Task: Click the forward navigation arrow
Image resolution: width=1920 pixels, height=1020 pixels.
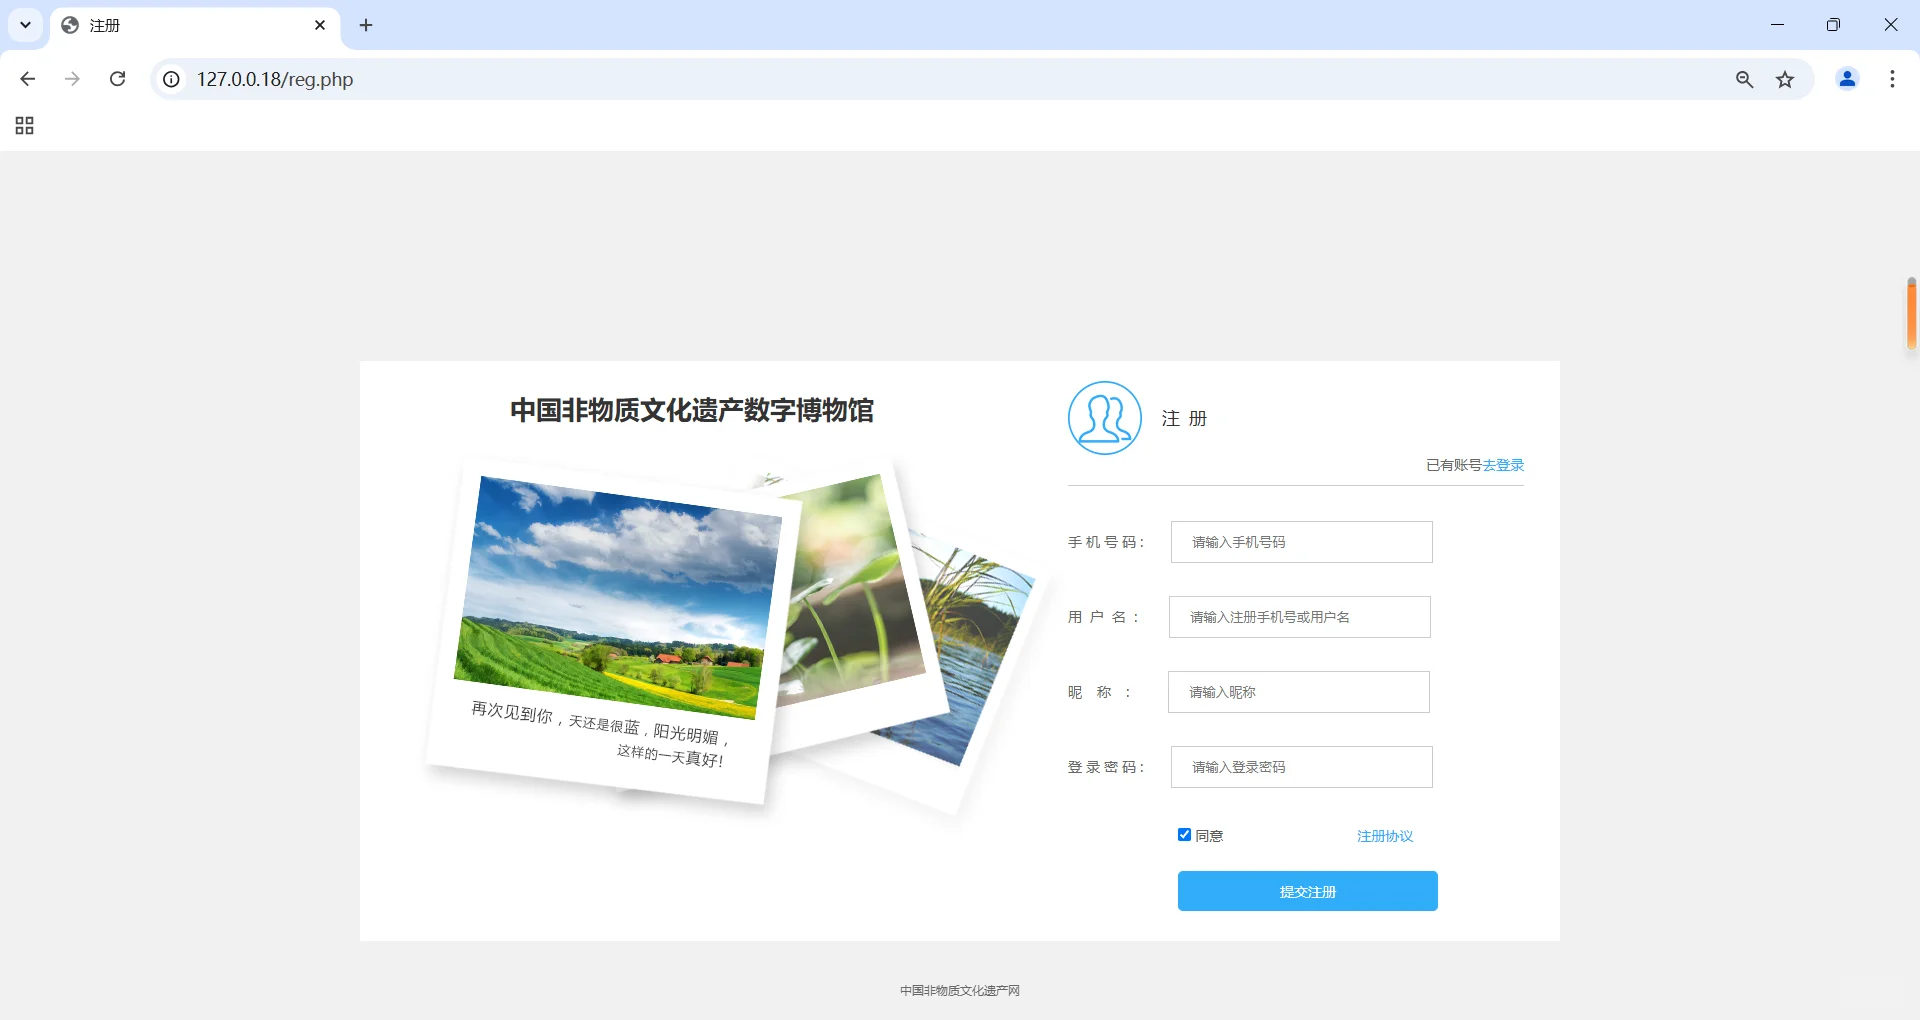Action: coord(72,79)
